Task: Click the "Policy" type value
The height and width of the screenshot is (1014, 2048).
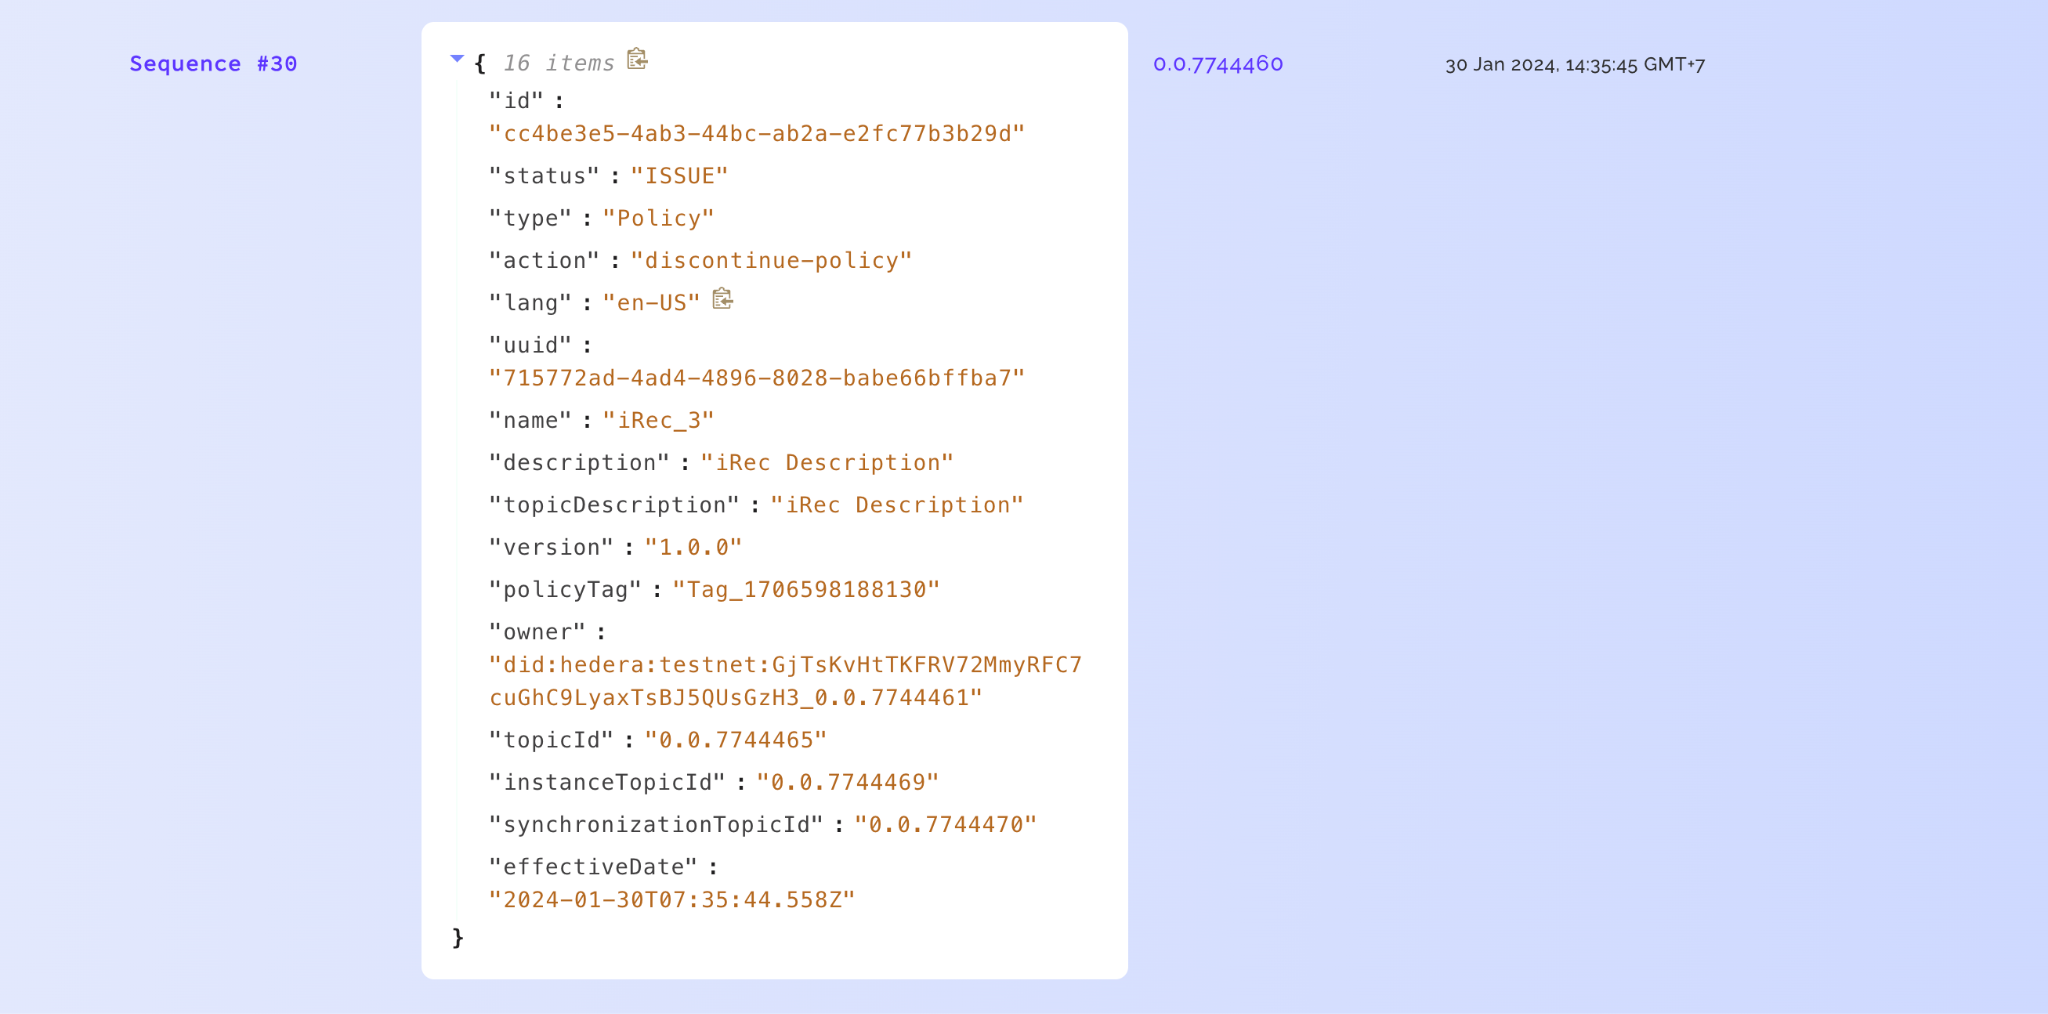Action: click(x=658, y=219)
